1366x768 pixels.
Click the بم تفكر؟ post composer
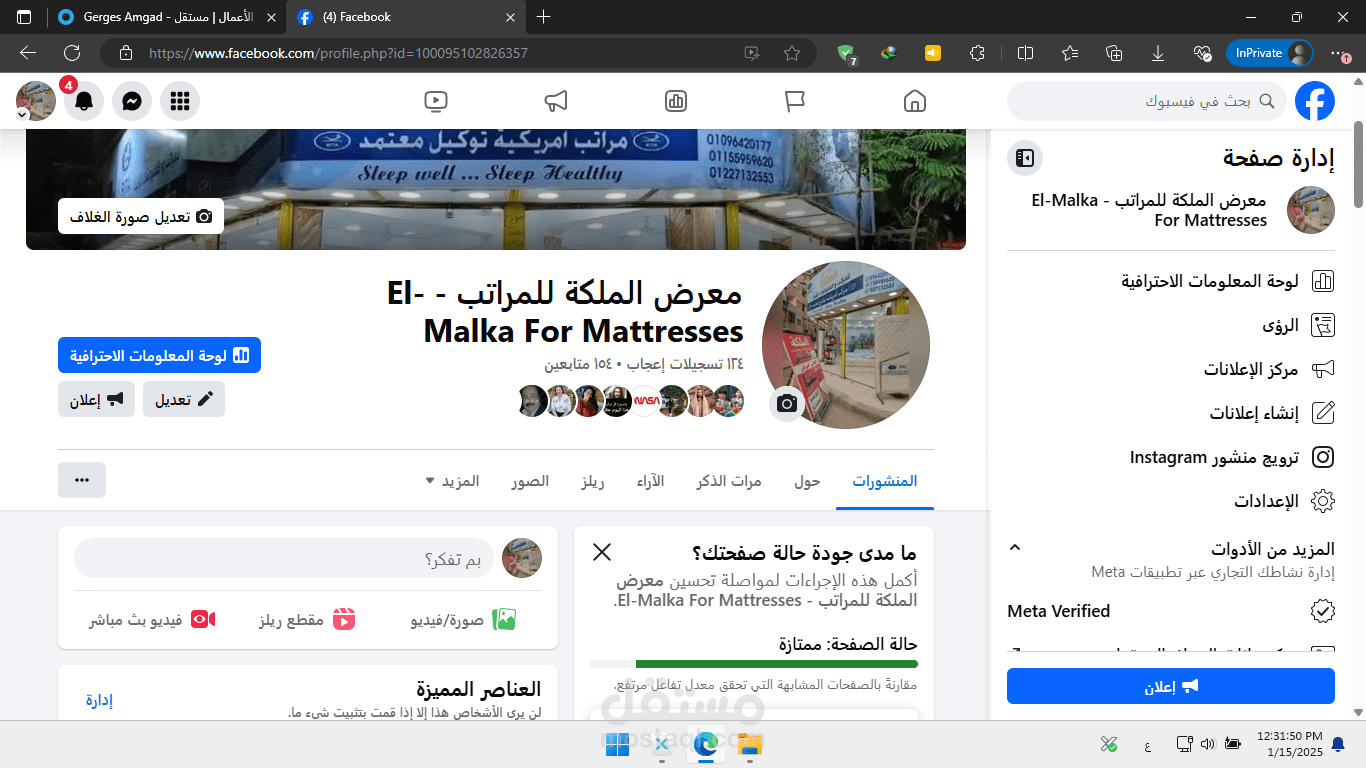285,558
